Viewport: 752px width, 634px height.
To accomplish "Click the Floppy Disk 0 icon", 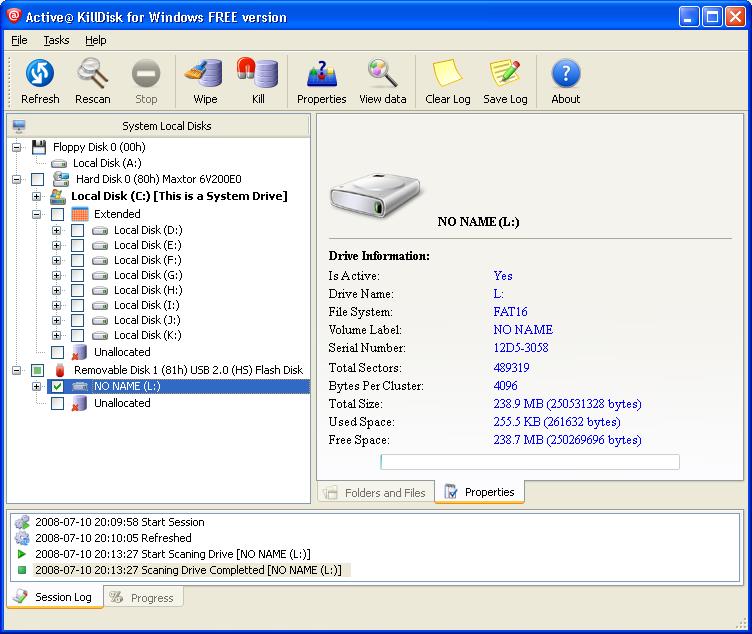I will (x=39, y=147).
